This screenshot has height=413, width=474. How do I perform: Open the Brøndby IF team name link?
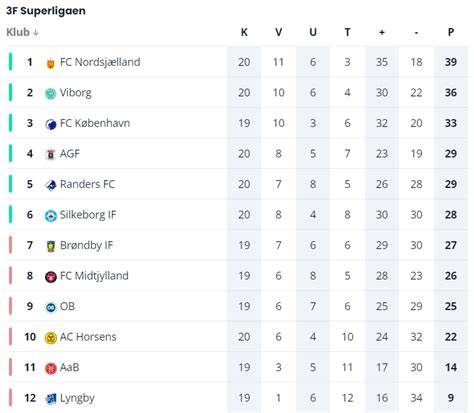[x=86, y=245]
